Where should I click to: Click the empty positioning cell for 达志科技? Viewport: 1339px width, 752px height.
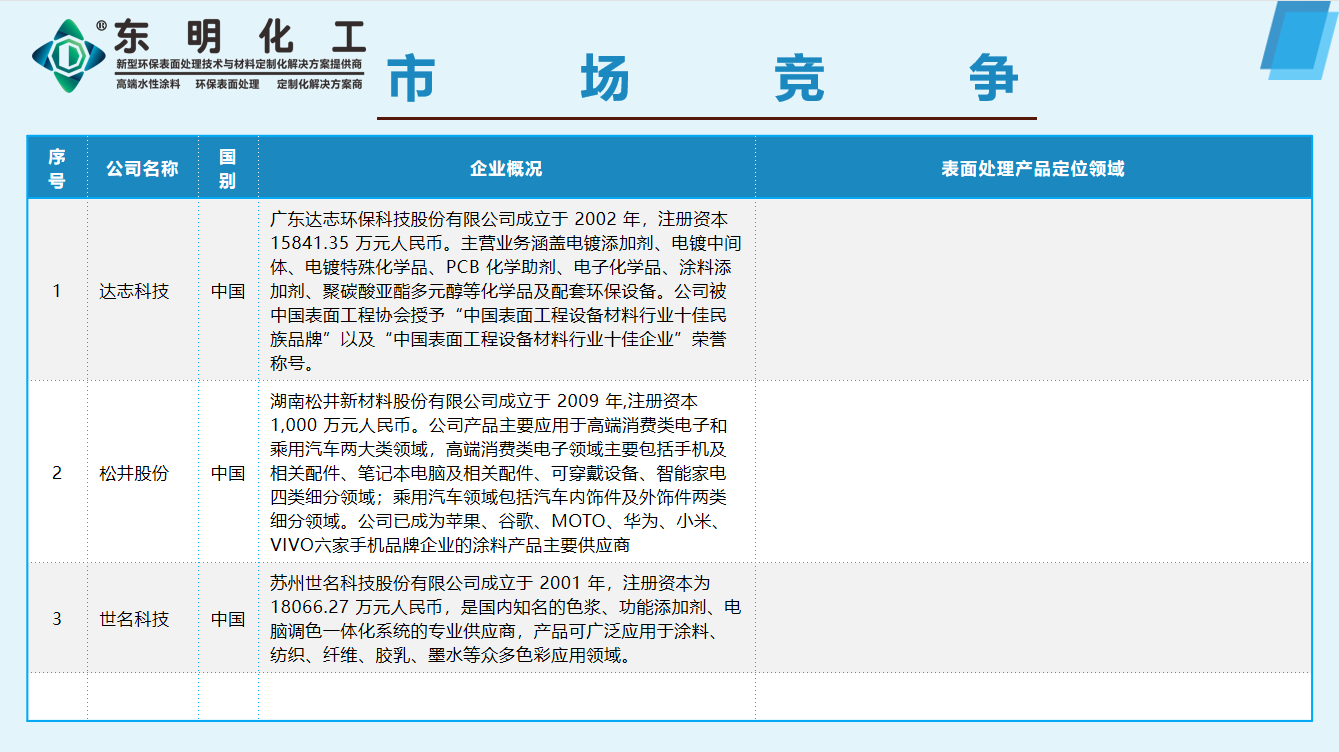point(1033,291)
